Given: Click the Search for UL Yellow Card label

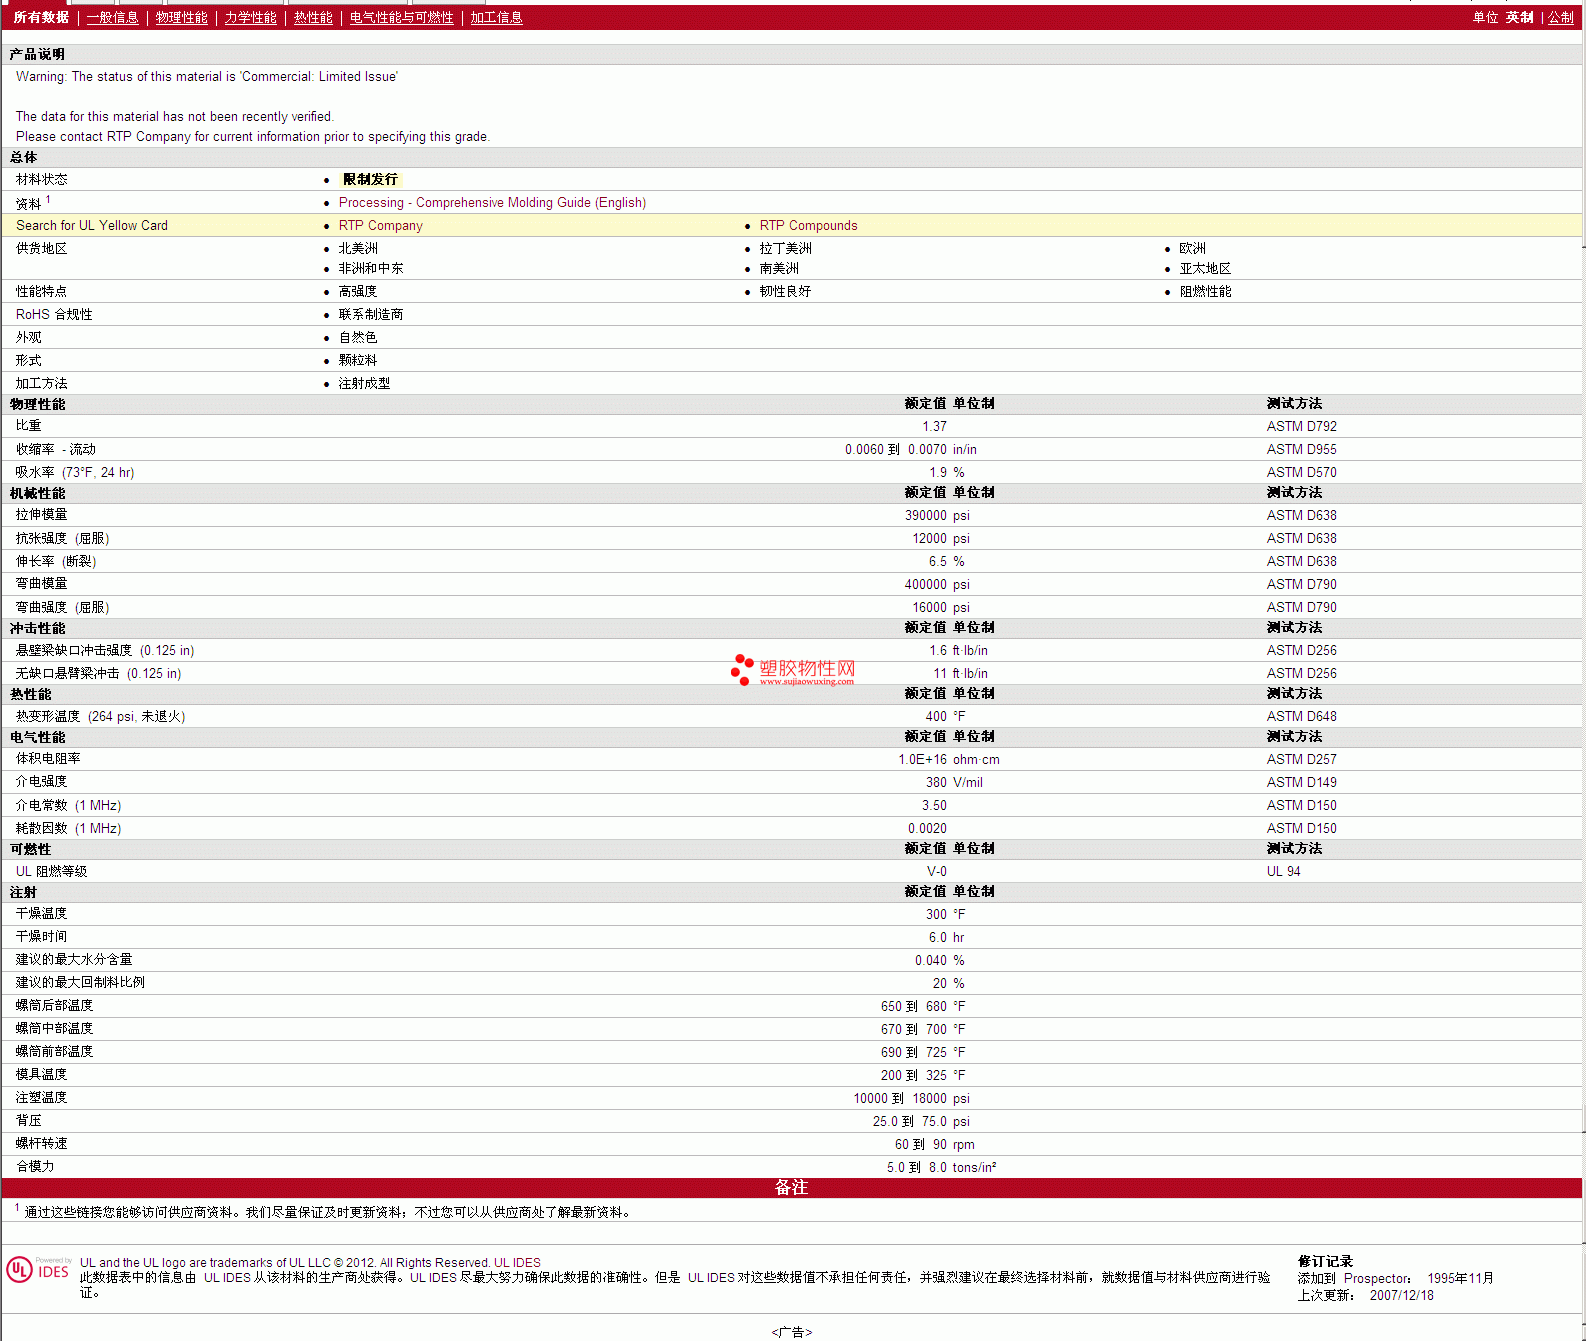Looking at the screenshot, I should coord(92,225).
